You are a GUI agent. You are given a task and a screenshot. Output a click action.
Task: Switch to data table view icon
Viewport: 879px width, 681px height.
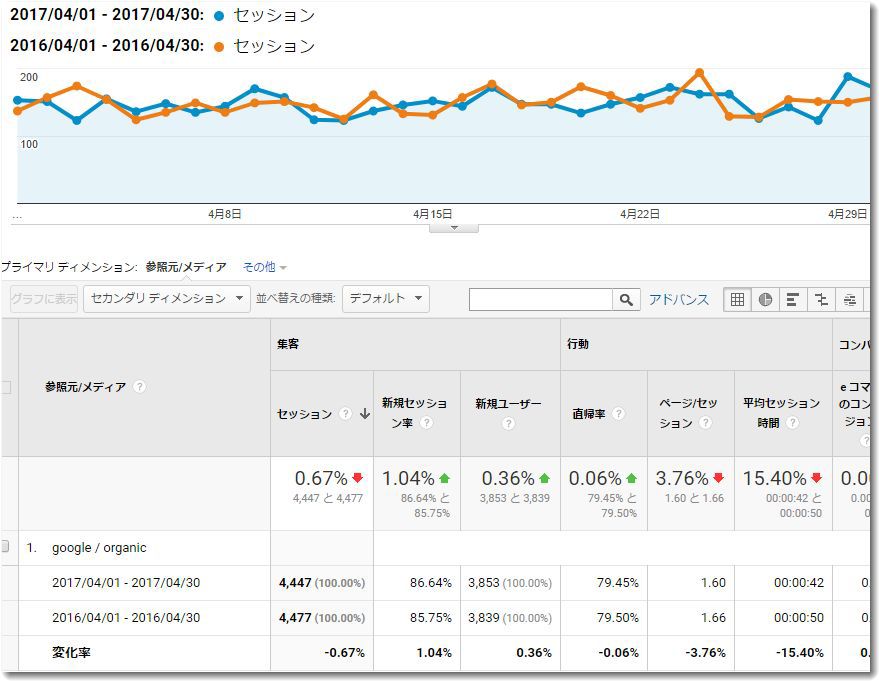737,299
